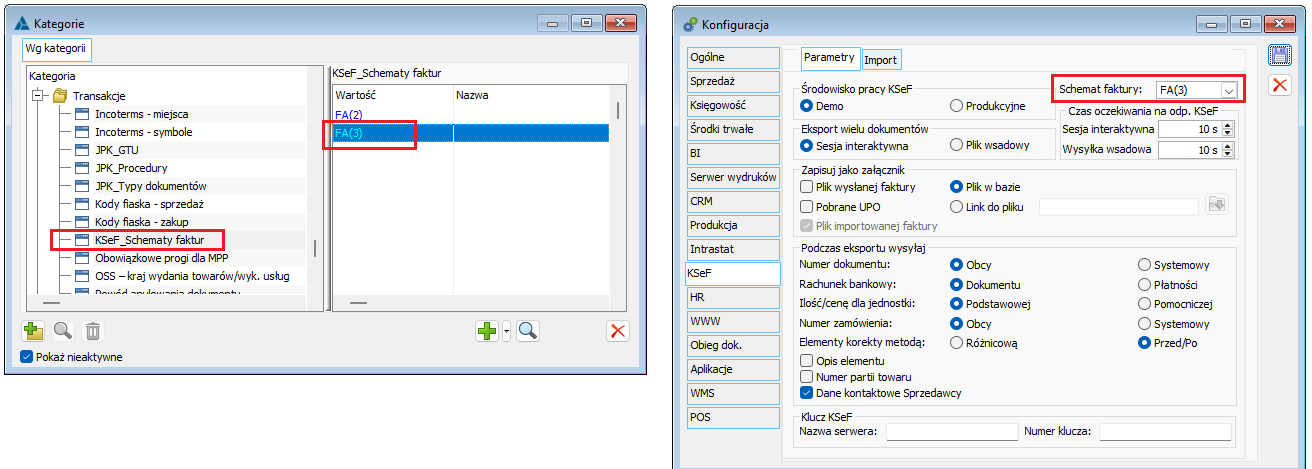Select FA(2) value row
Image resolution: width=1312 pixels, height=469 pixels.
click(470, 115)
